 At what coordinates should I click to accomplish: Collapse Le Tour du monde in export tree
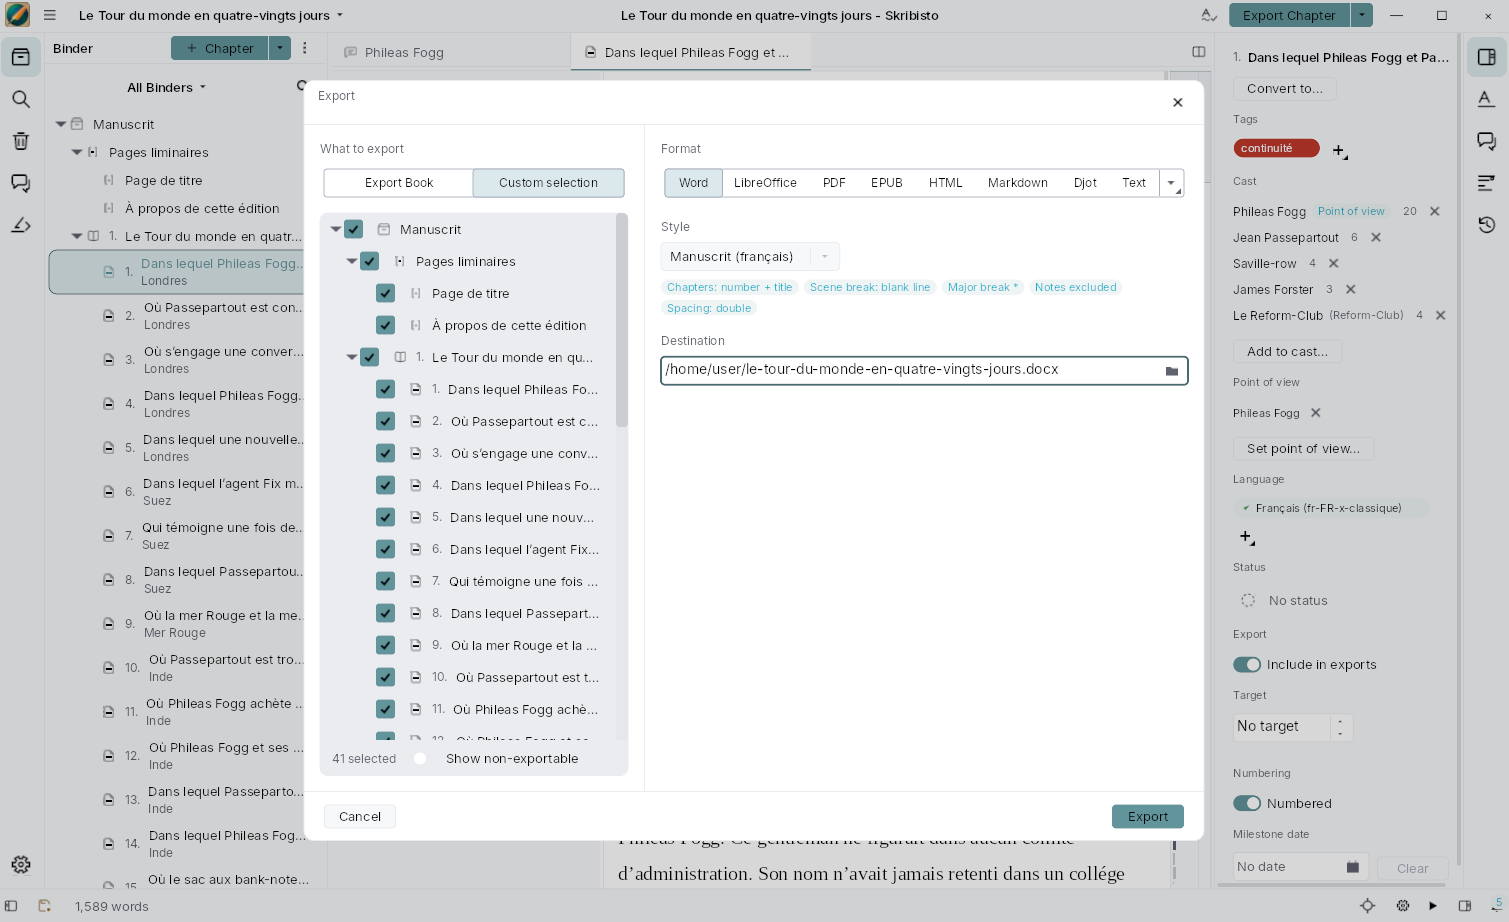[352, 357]
